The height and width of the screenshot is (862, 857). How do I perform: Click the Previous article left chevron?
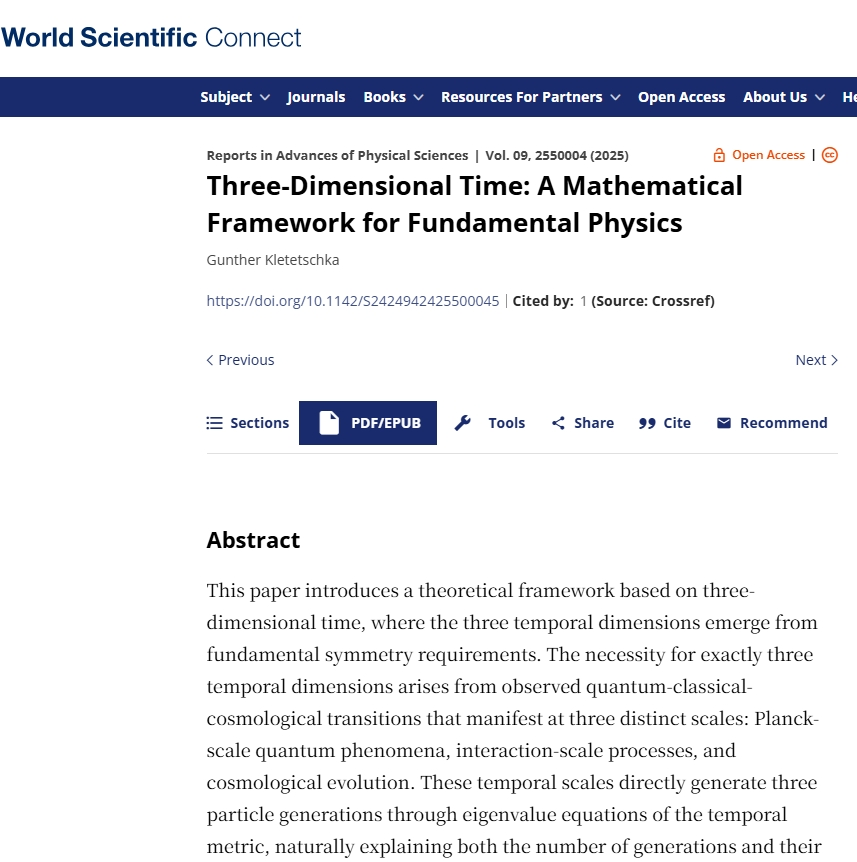click(x=209, y=360)
